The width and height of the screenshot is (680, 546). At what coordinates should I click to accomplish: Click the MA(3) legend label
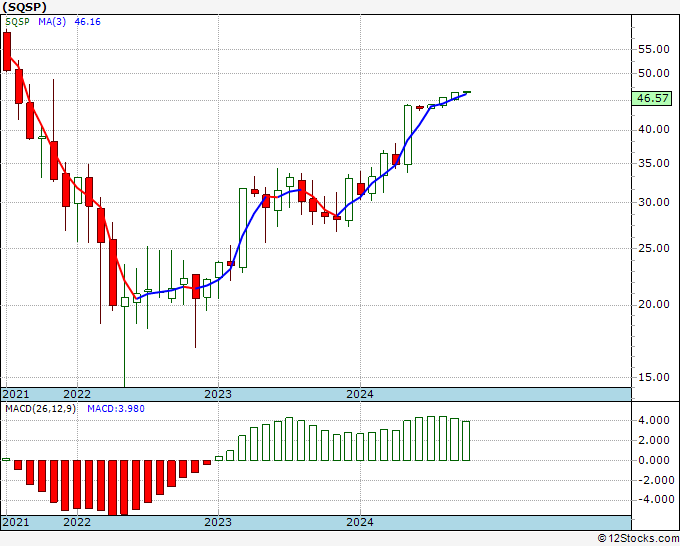52,22
